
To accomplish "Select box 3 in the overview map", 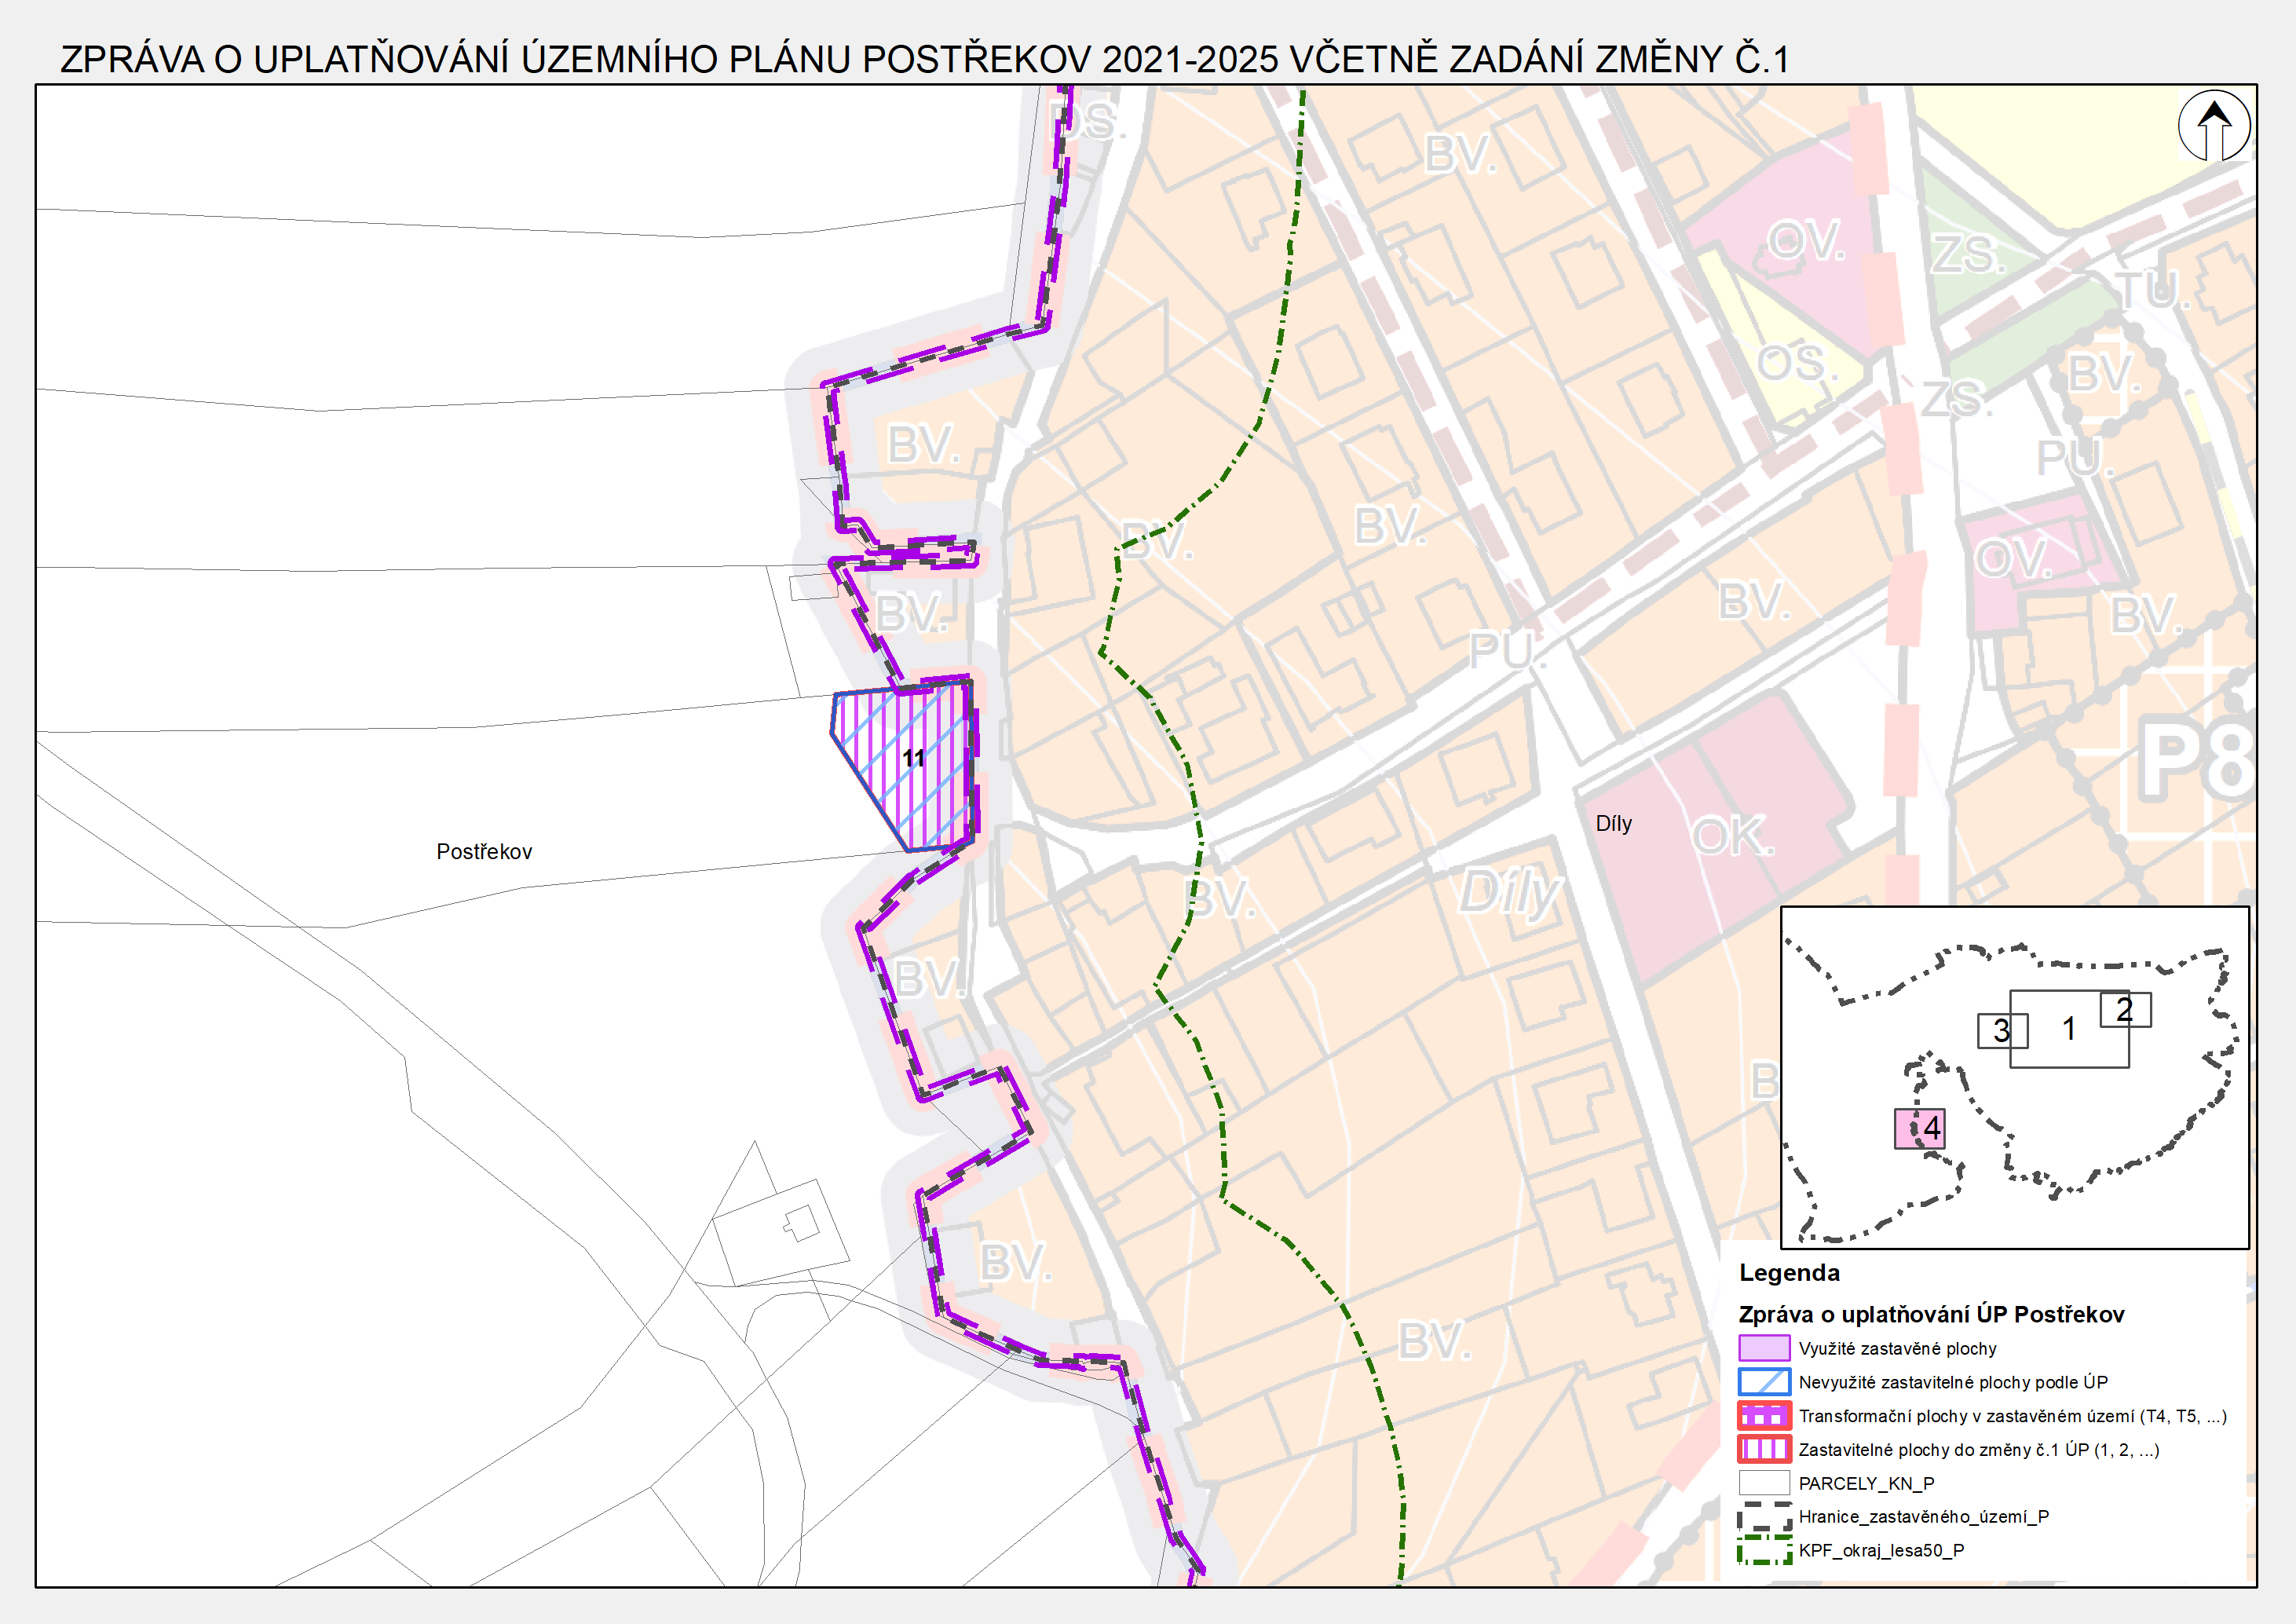I will [2002, 1031].
